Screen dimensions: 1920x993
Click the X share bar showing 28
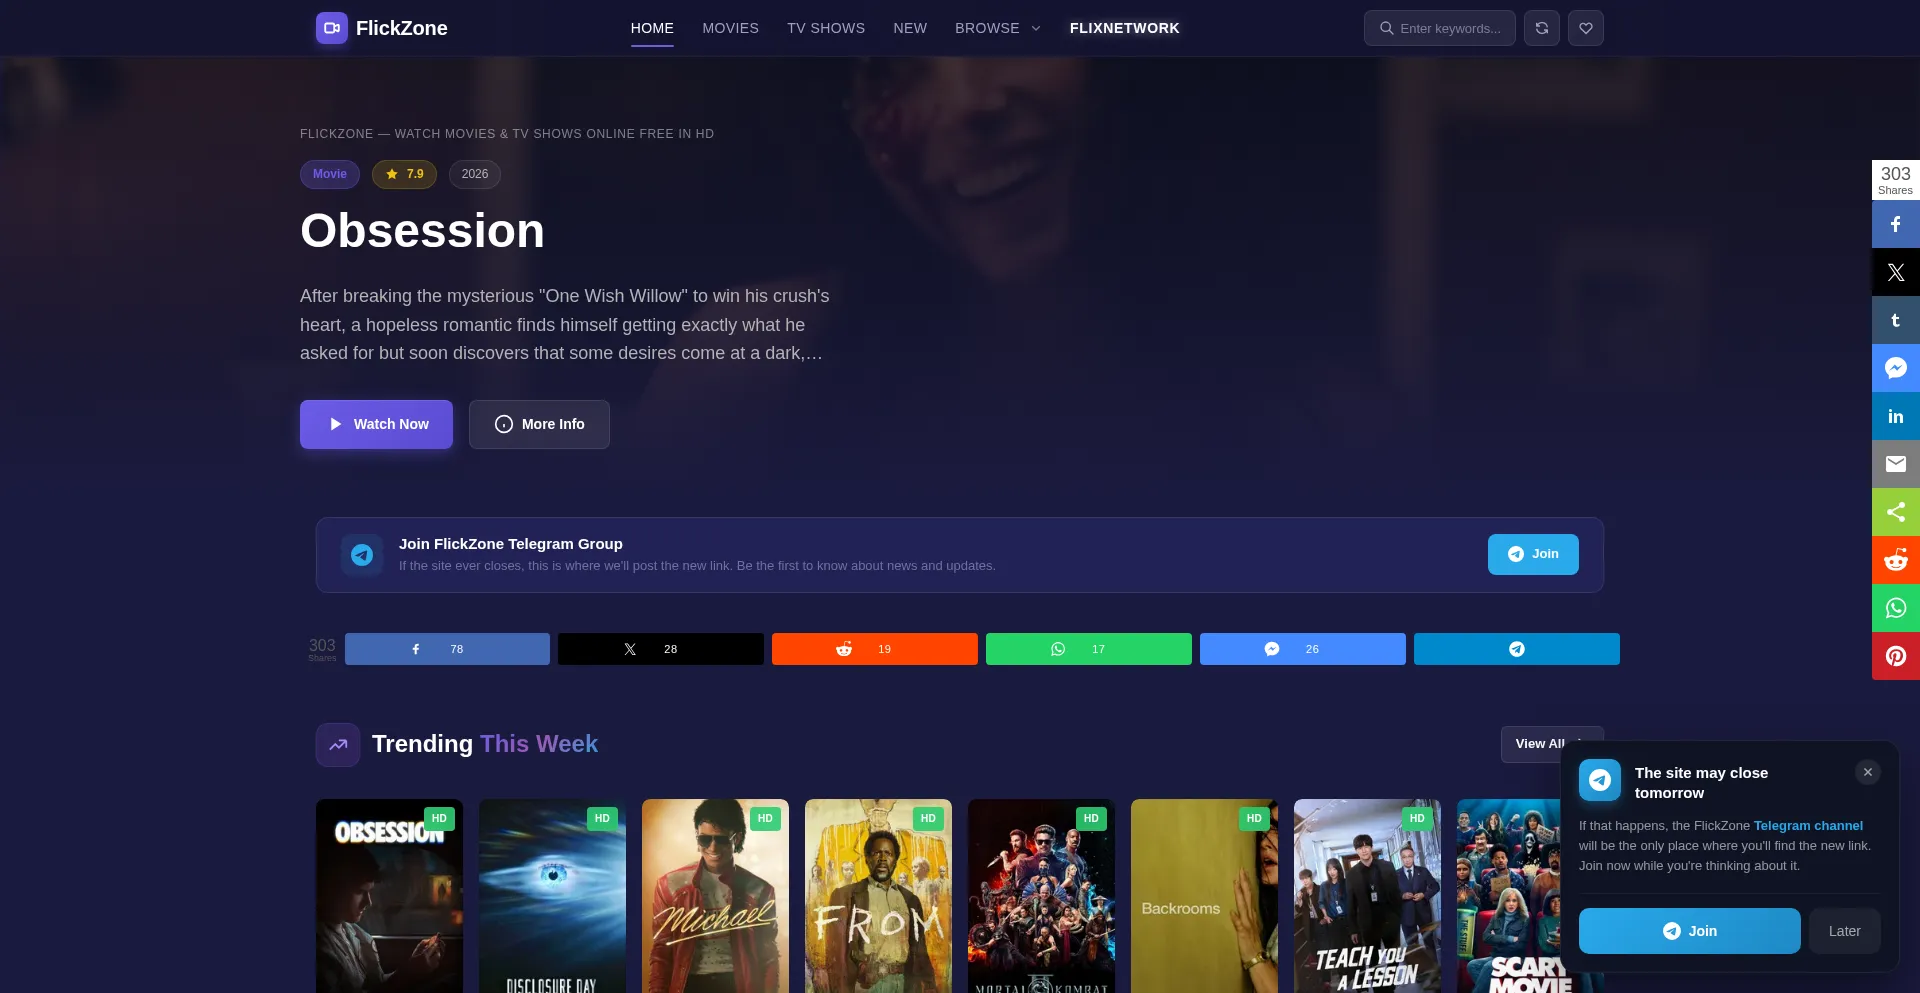point(661,649)
